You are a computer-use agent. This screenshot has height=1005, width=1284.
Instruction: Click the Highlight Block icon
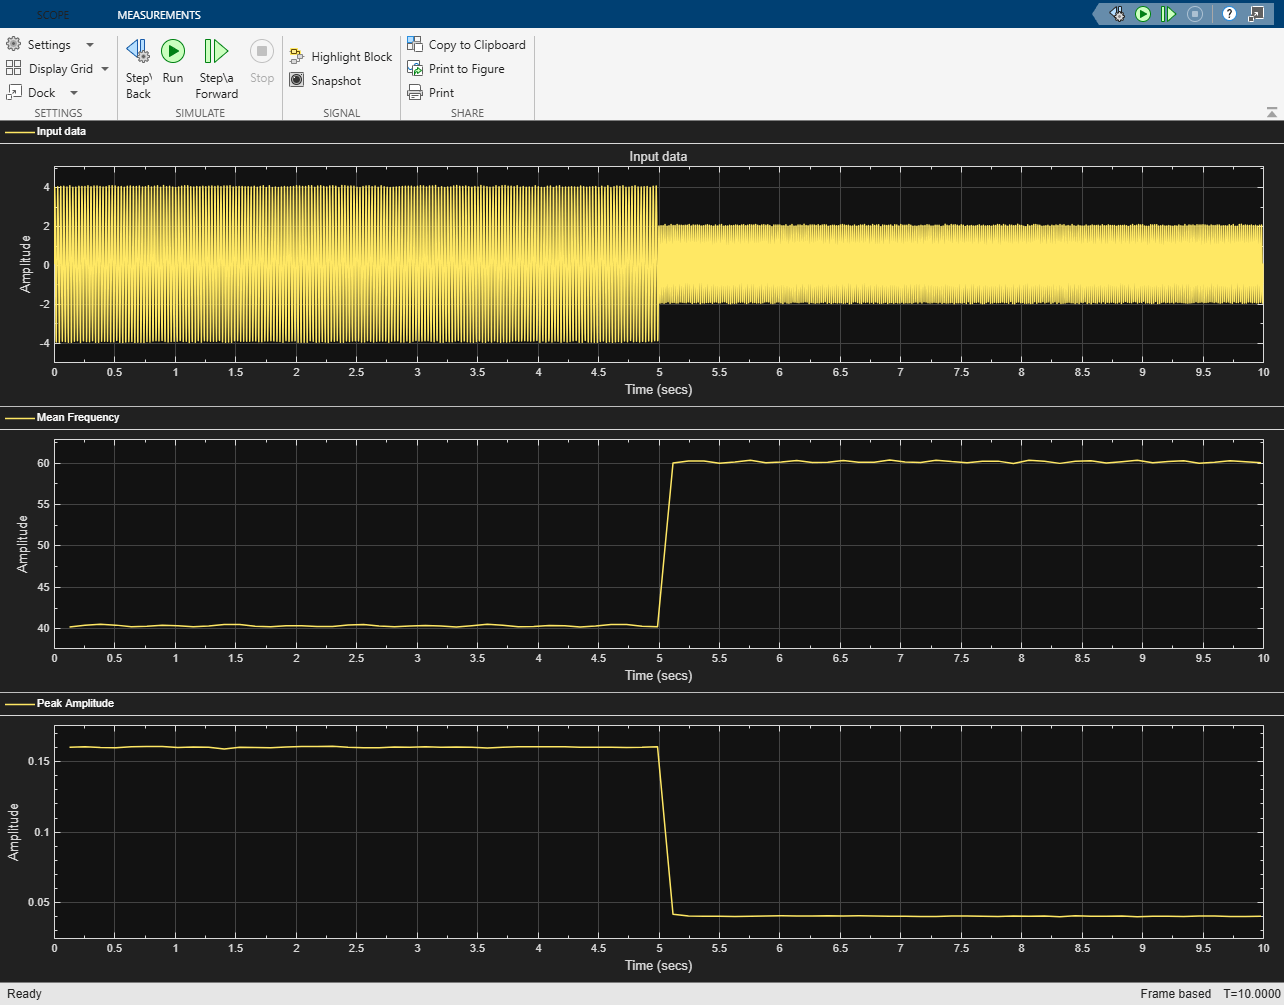297,57
